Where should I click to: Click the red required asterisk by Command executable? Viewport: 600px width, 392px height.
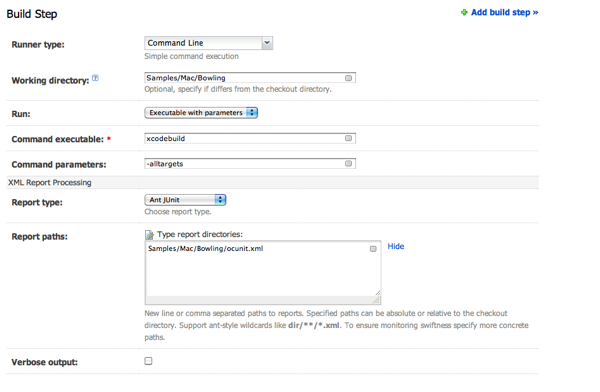[x=109, y=138]
